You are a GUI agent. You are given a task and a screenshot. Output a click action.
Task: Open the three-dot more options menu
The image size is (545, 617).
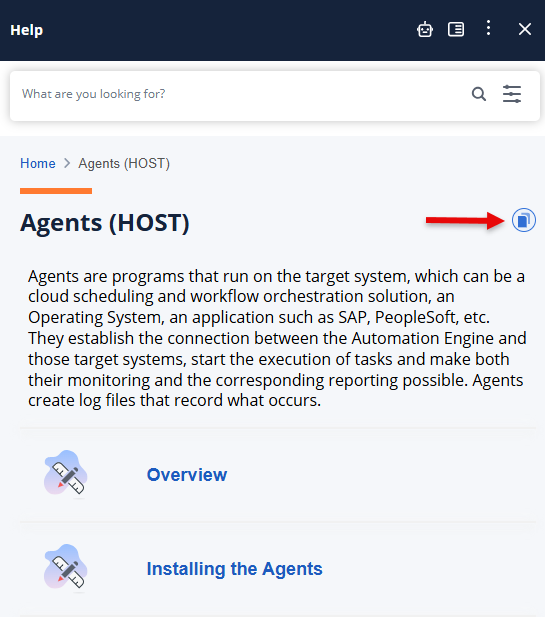488,28
